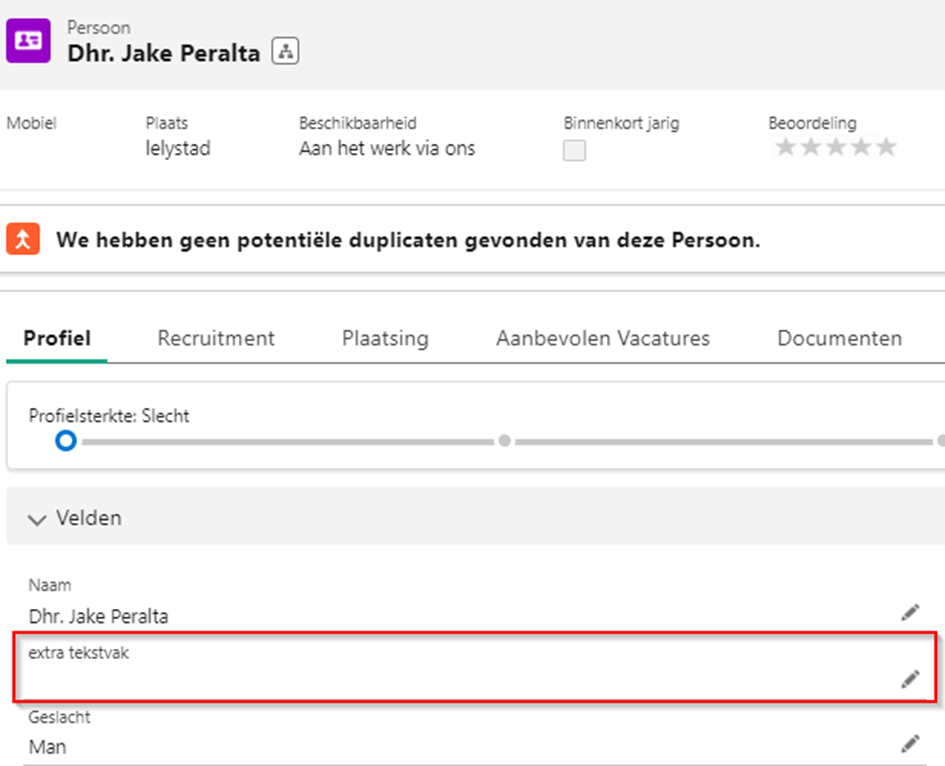Open the Plaatsing tab
Viewport: 945px width, 766px height.
click(385, 338)
